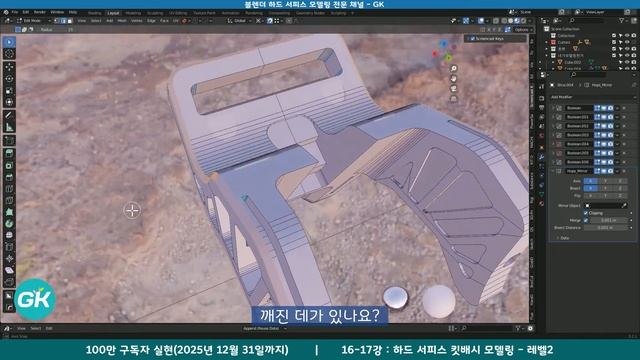Enable face select mode
This screenshot has height=360, width=640.
(70, 20)
